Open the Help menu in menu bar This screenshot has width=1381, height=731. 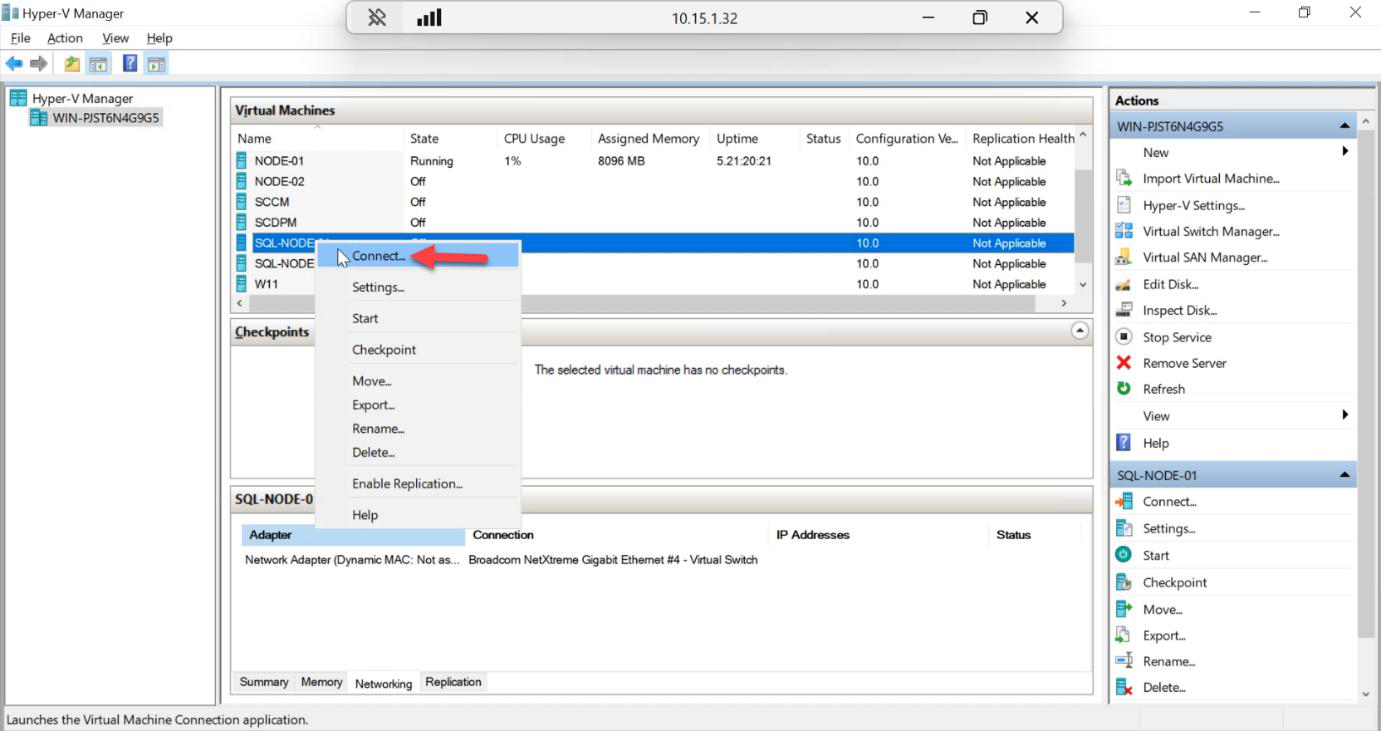click(x=160, y=38)
